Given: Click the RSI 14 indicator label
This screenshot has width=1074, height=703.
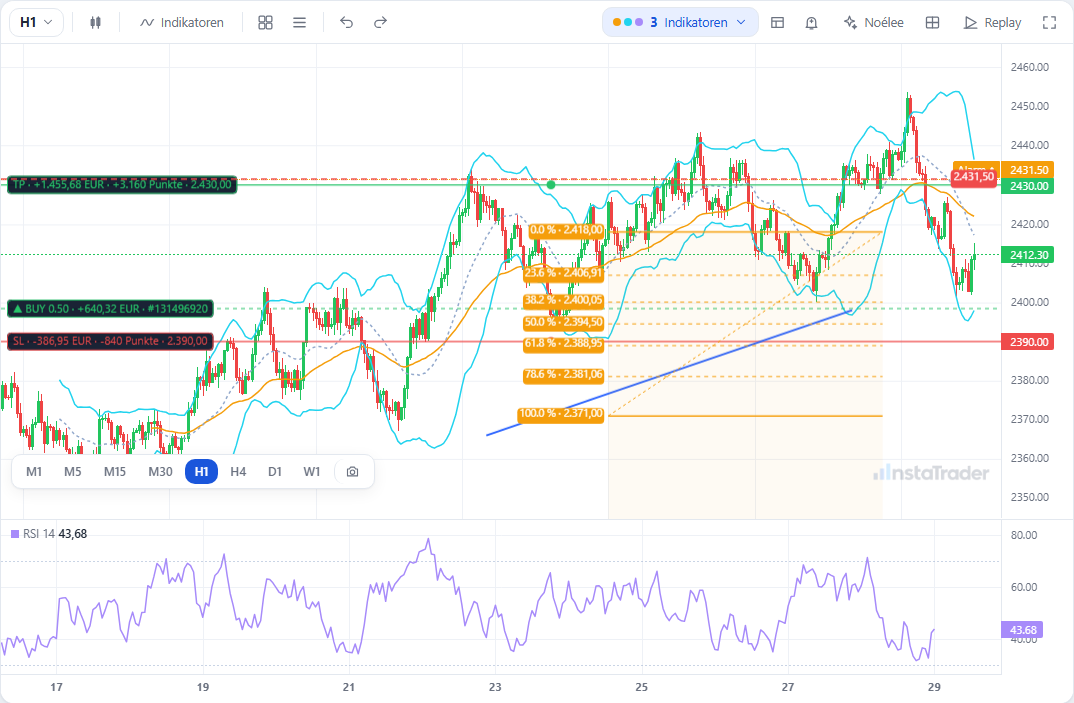Looking at the screenshot, I should 38,534.
